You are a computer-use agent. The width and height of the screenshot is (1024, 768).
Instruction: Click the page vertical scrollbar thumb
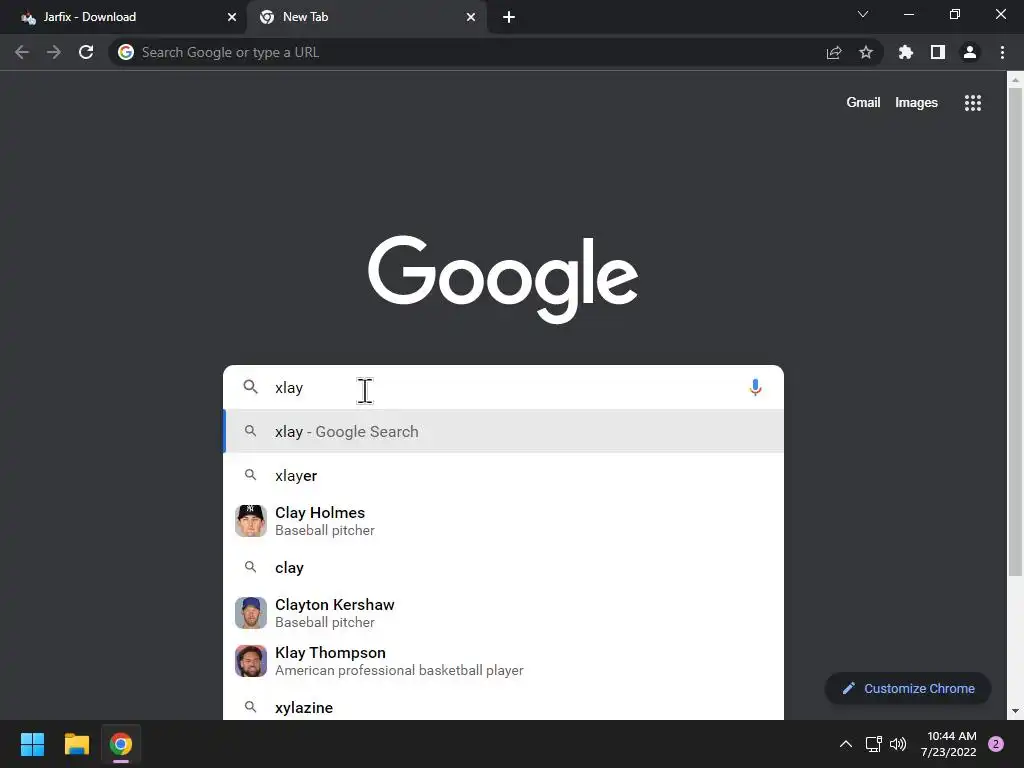click(1015, 332)
